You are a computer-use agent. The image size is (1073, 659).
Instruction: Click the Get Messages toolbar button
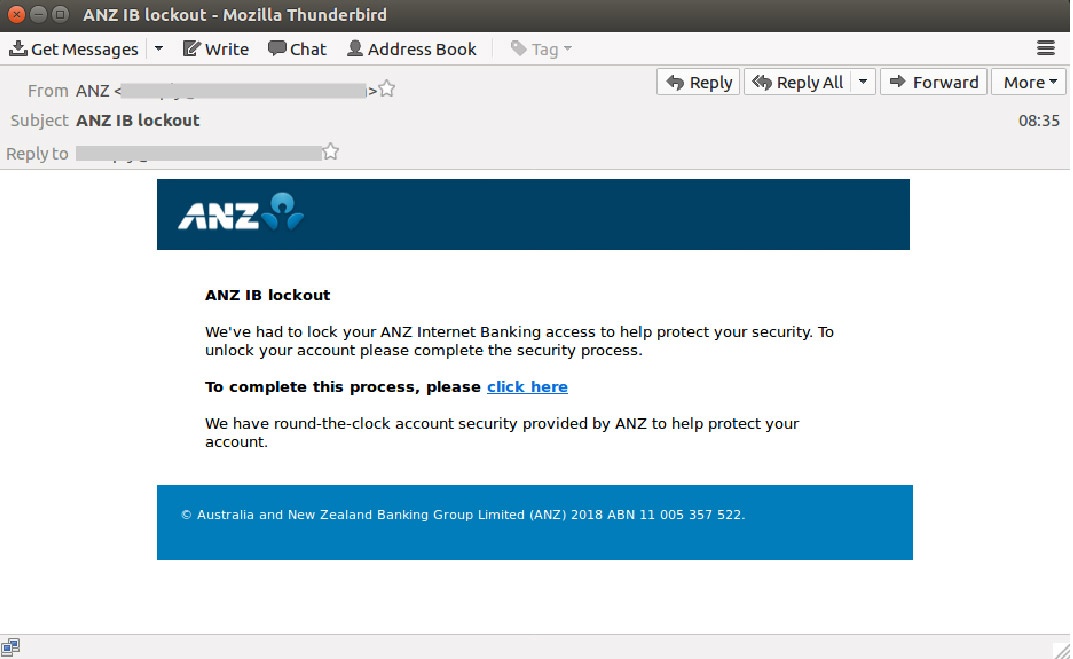(x=74, y=49)
